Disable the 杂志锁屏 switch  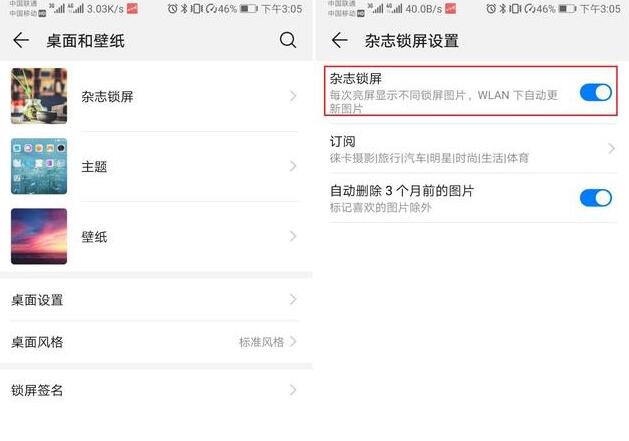pos(595,92)
